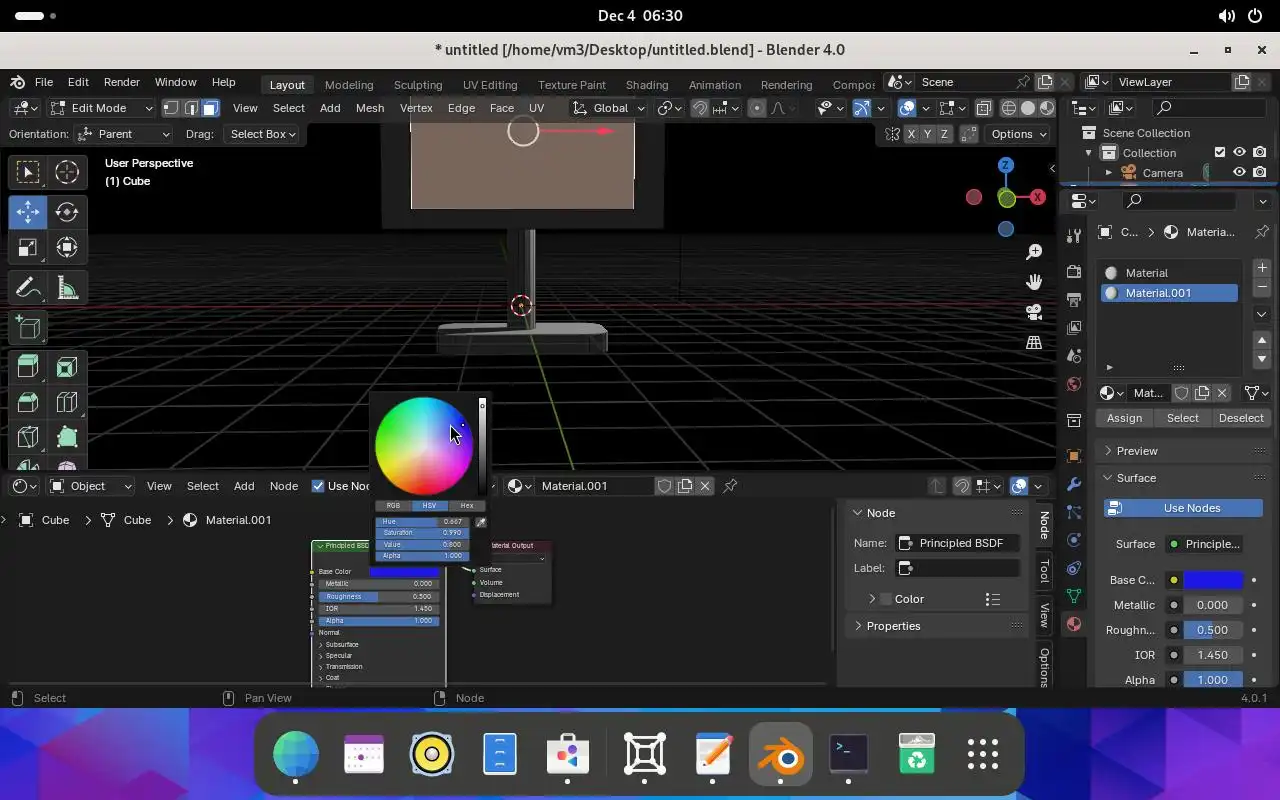Select the Knife tool

click(x=28, y=437)
